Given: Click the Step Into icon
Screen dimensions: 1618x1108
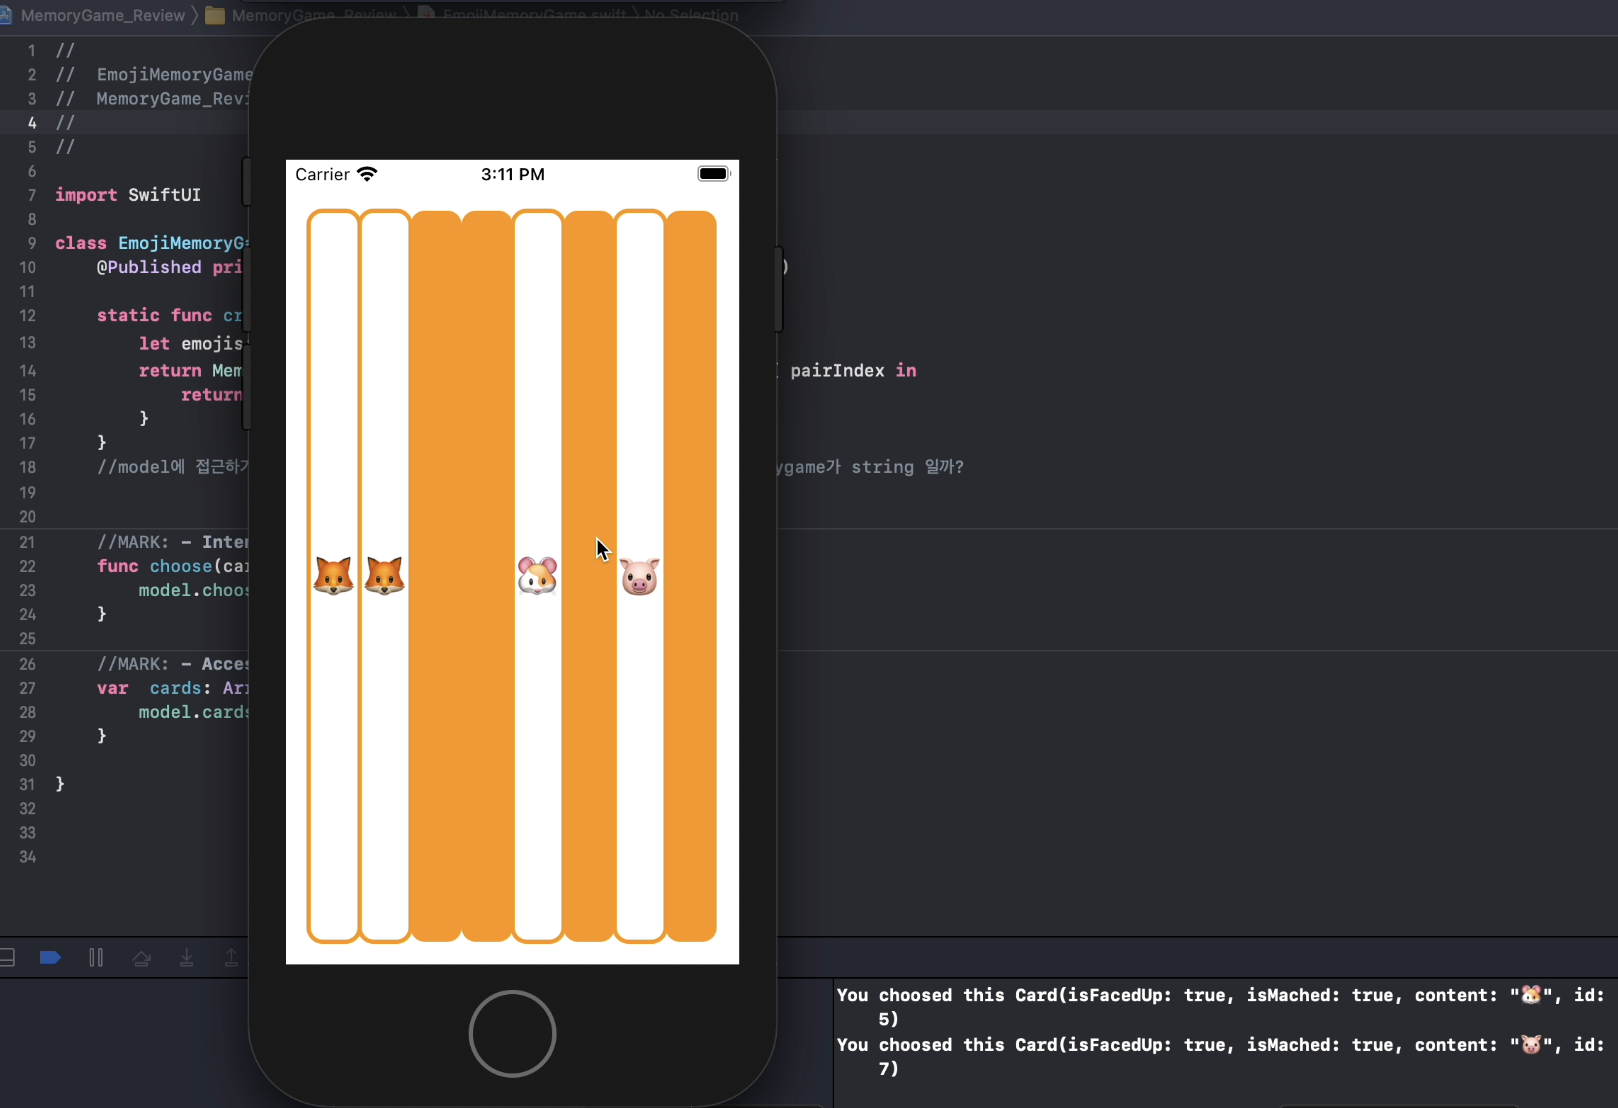Looking at the screenshot, I should point(187,957).
